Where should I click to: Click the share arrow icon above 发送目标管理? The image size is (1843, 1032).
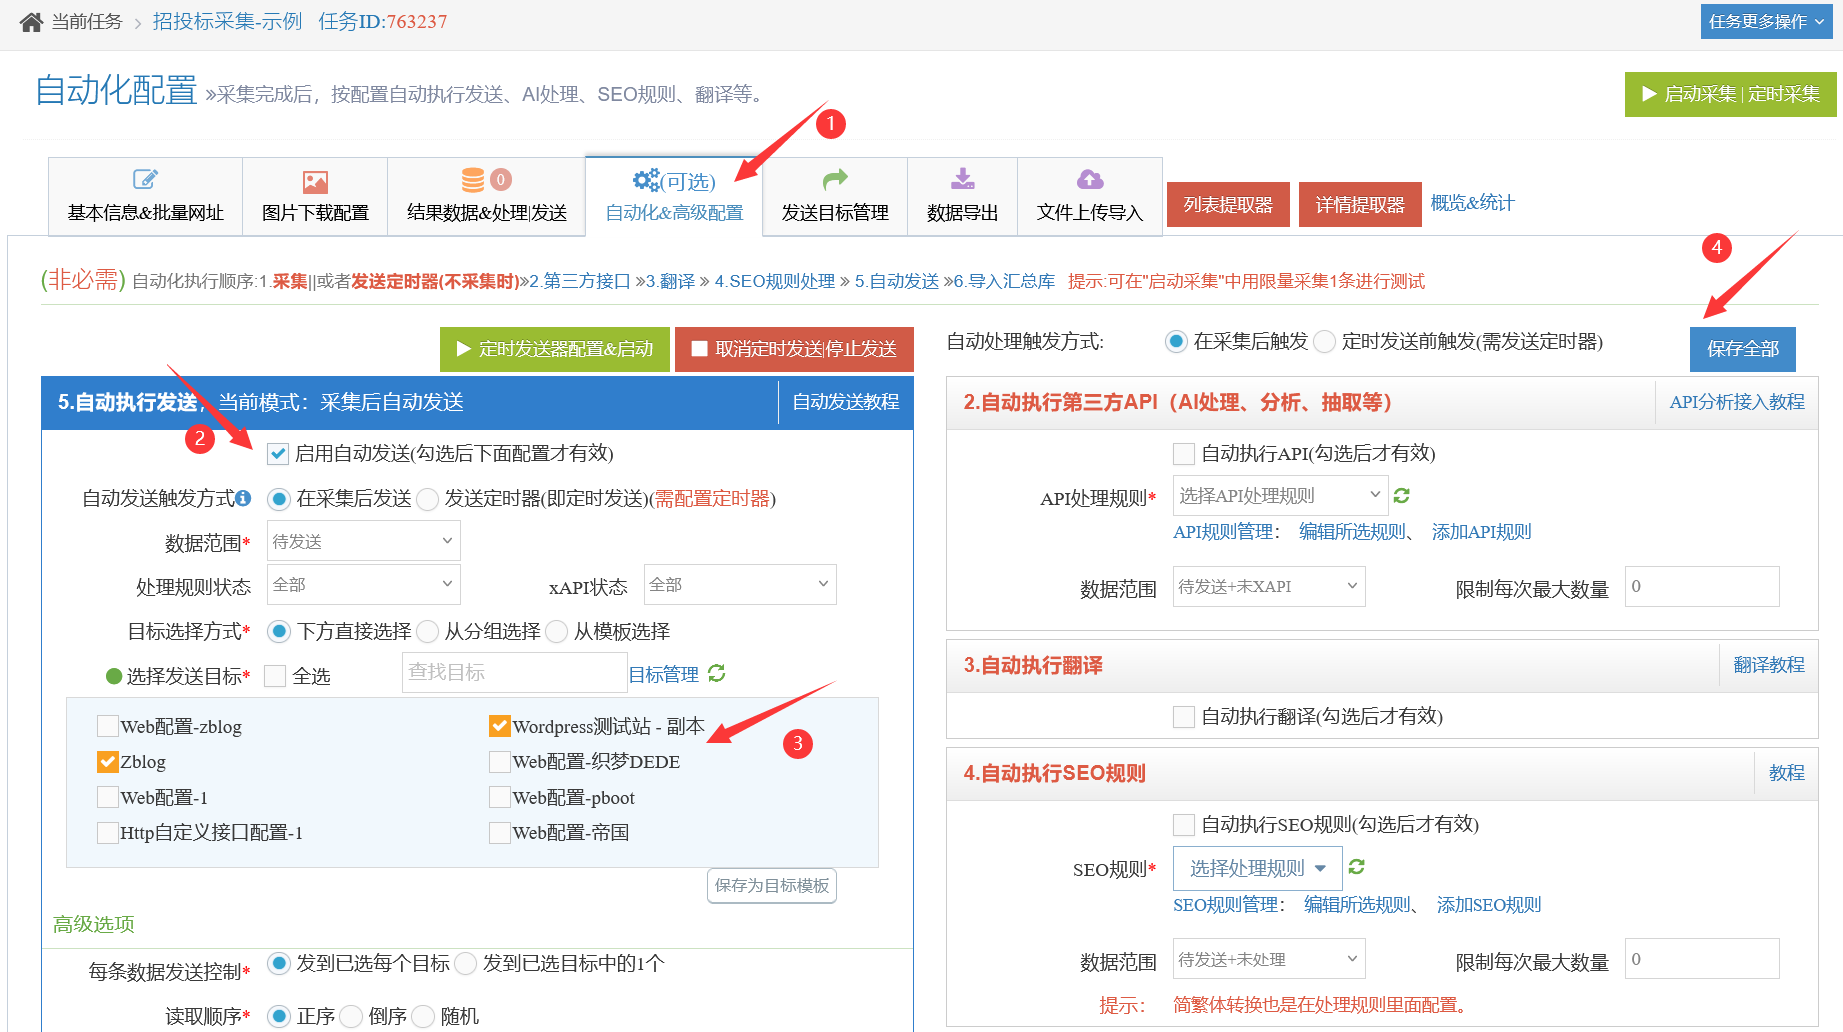[835, 180]
